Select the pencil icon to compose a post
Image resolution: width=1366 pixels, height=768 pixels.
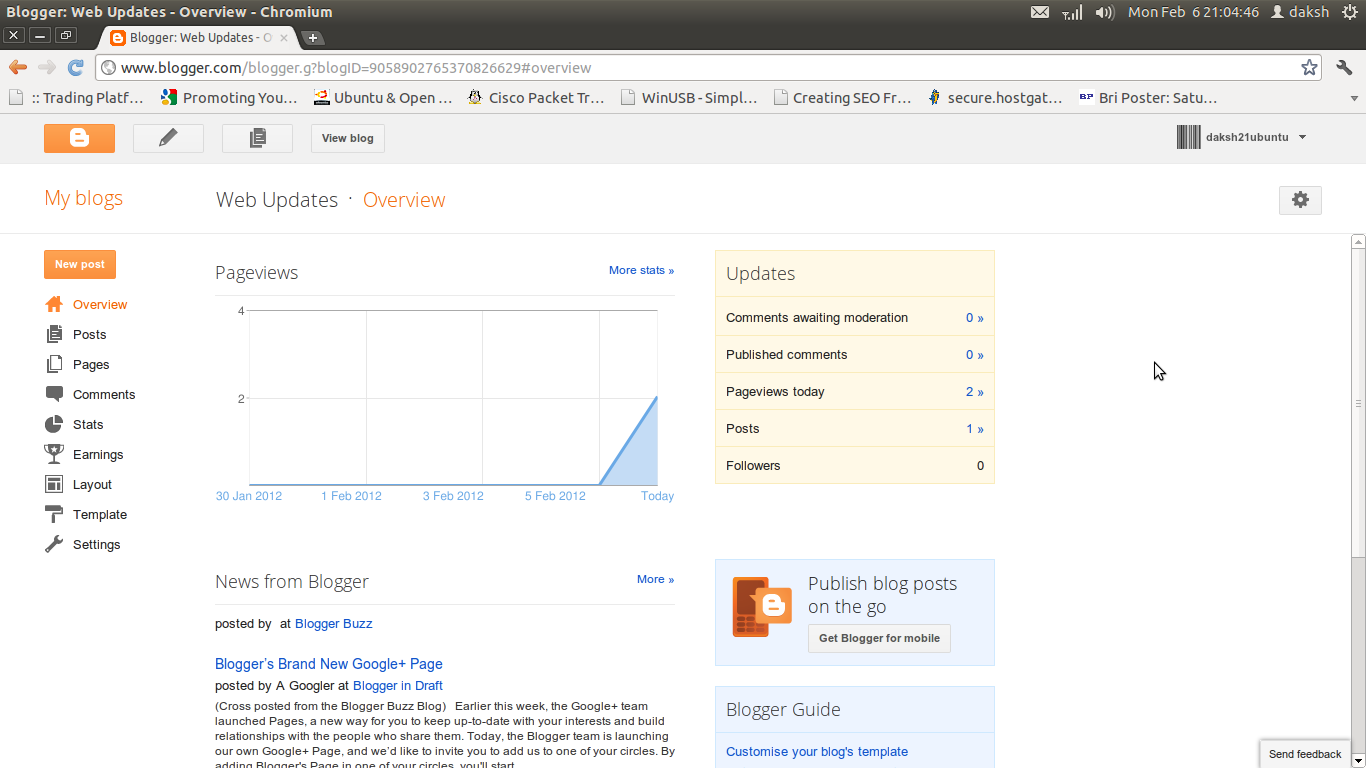pos(168,138)
